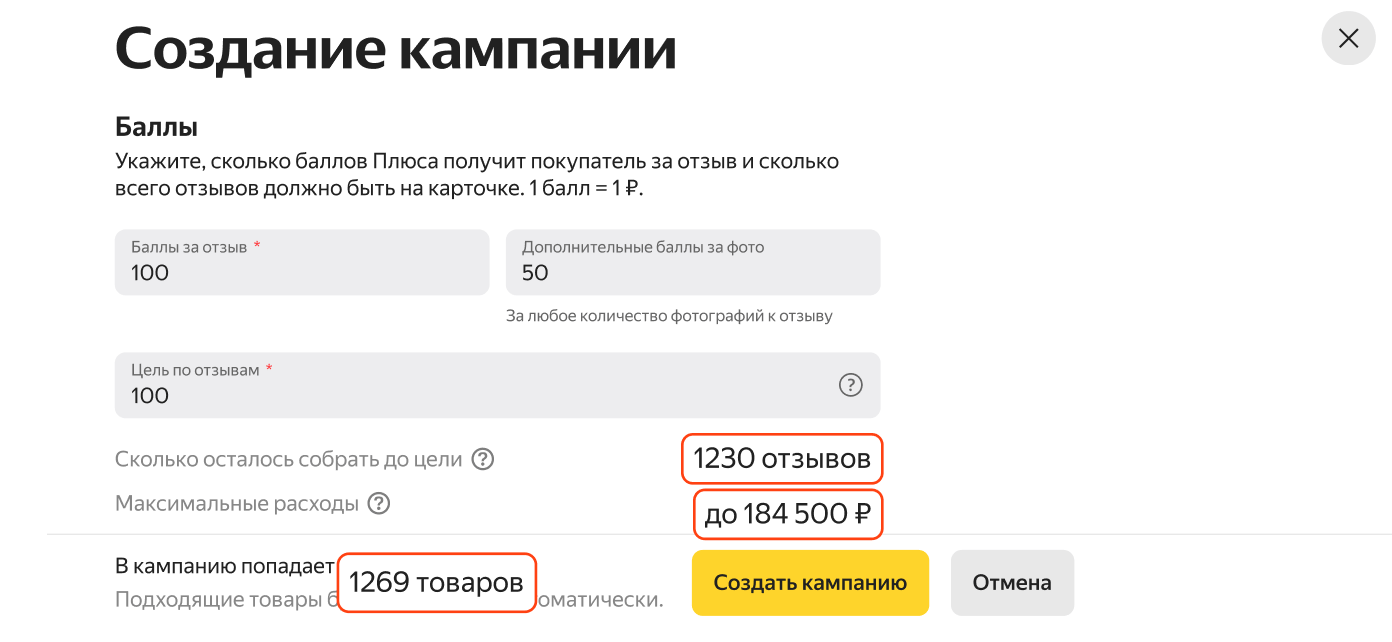
Task: Click help icon in review goal field
Action: [850, 385]
